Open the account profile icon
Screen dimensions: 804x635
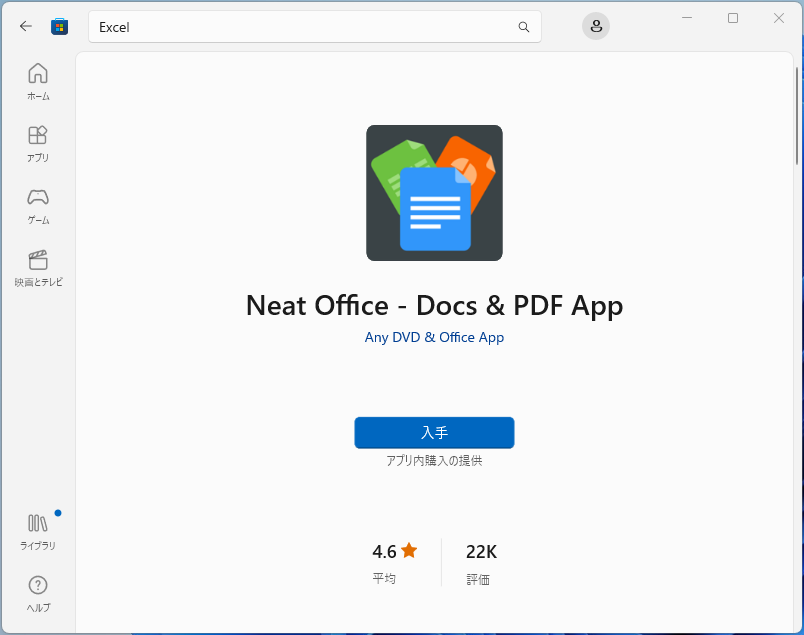click(595, 26)
